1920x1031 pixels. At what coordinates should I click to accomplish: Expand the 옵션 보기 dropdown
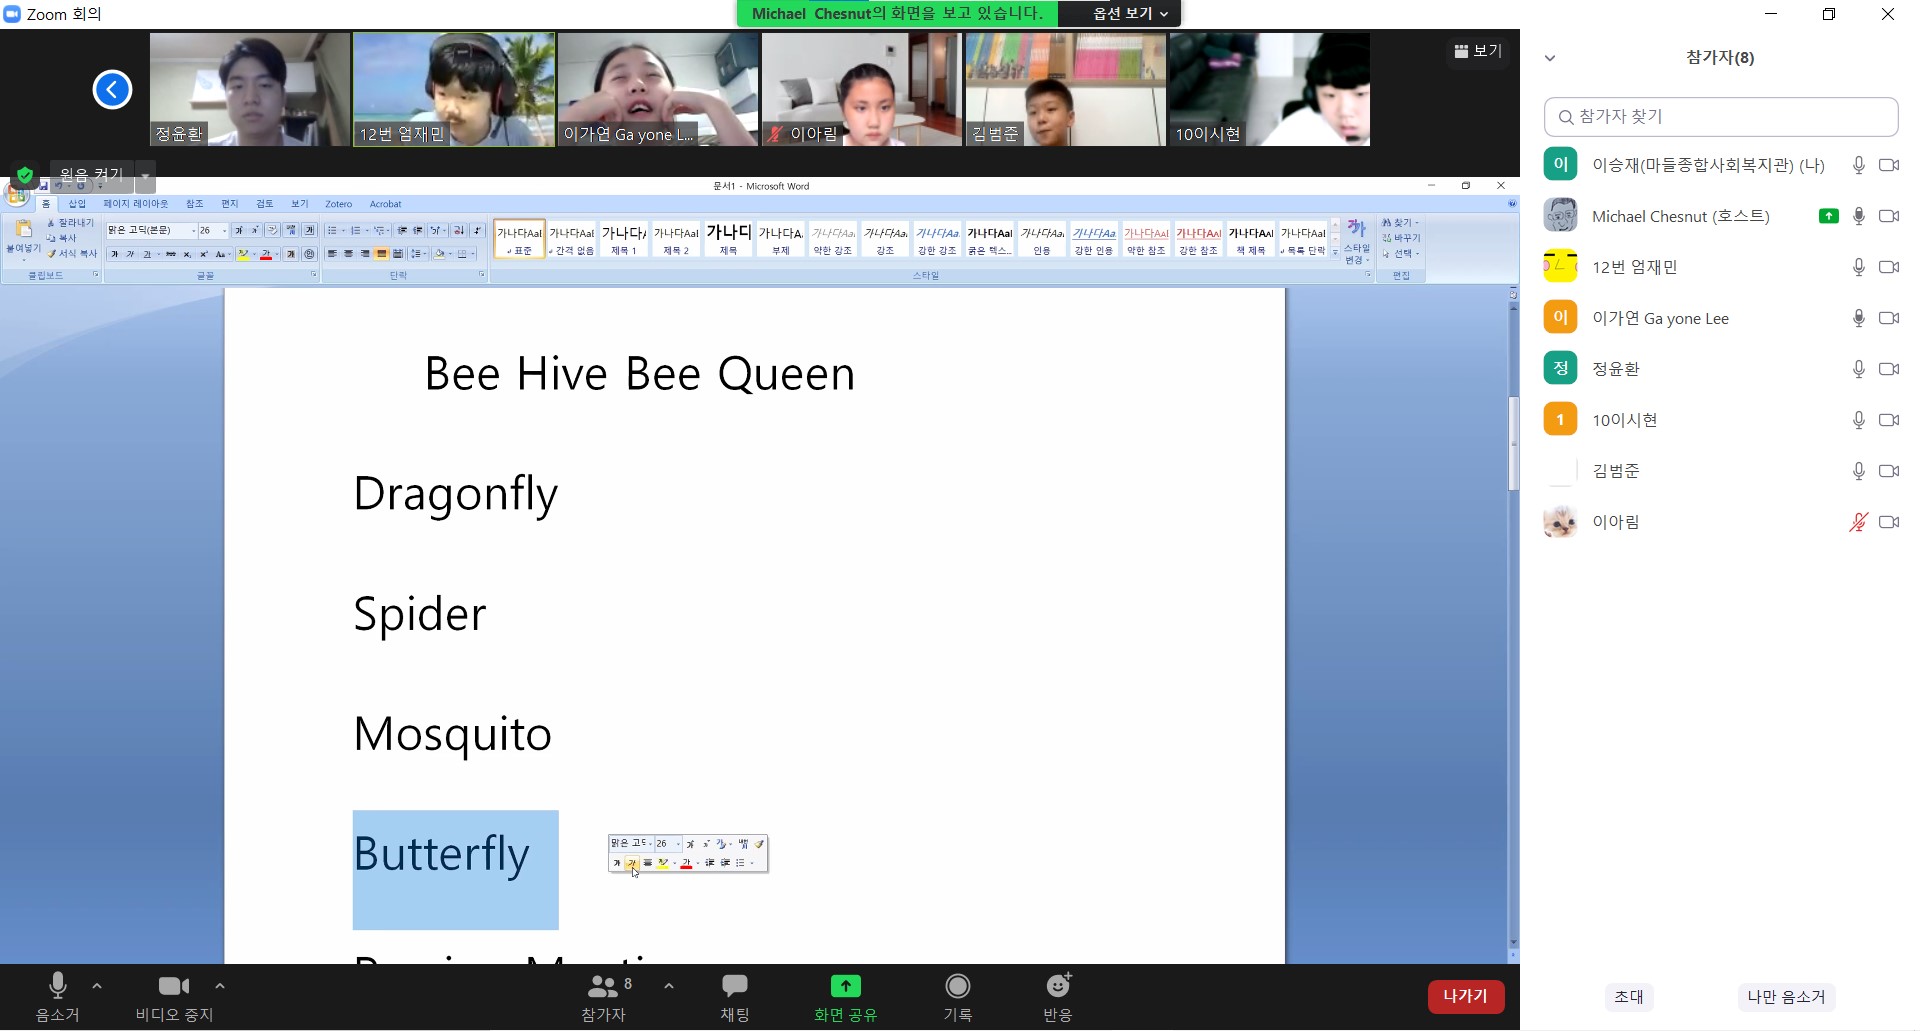pos(1129,14)
